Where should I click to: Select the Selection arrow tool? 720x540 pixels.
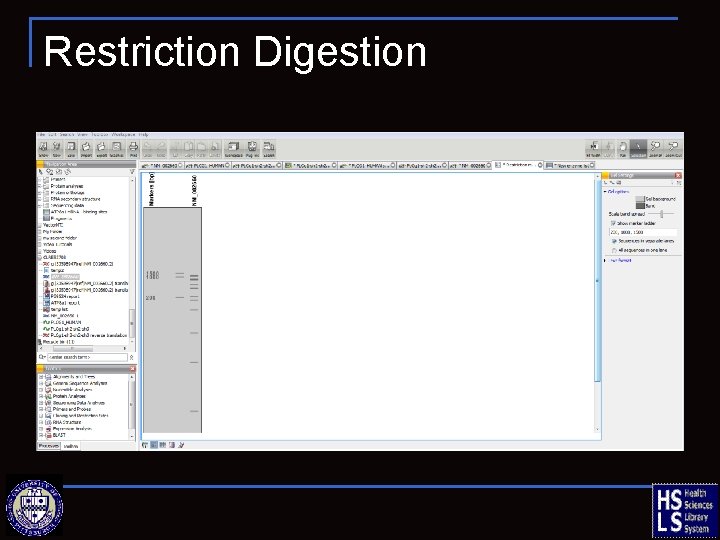(638, 149)
